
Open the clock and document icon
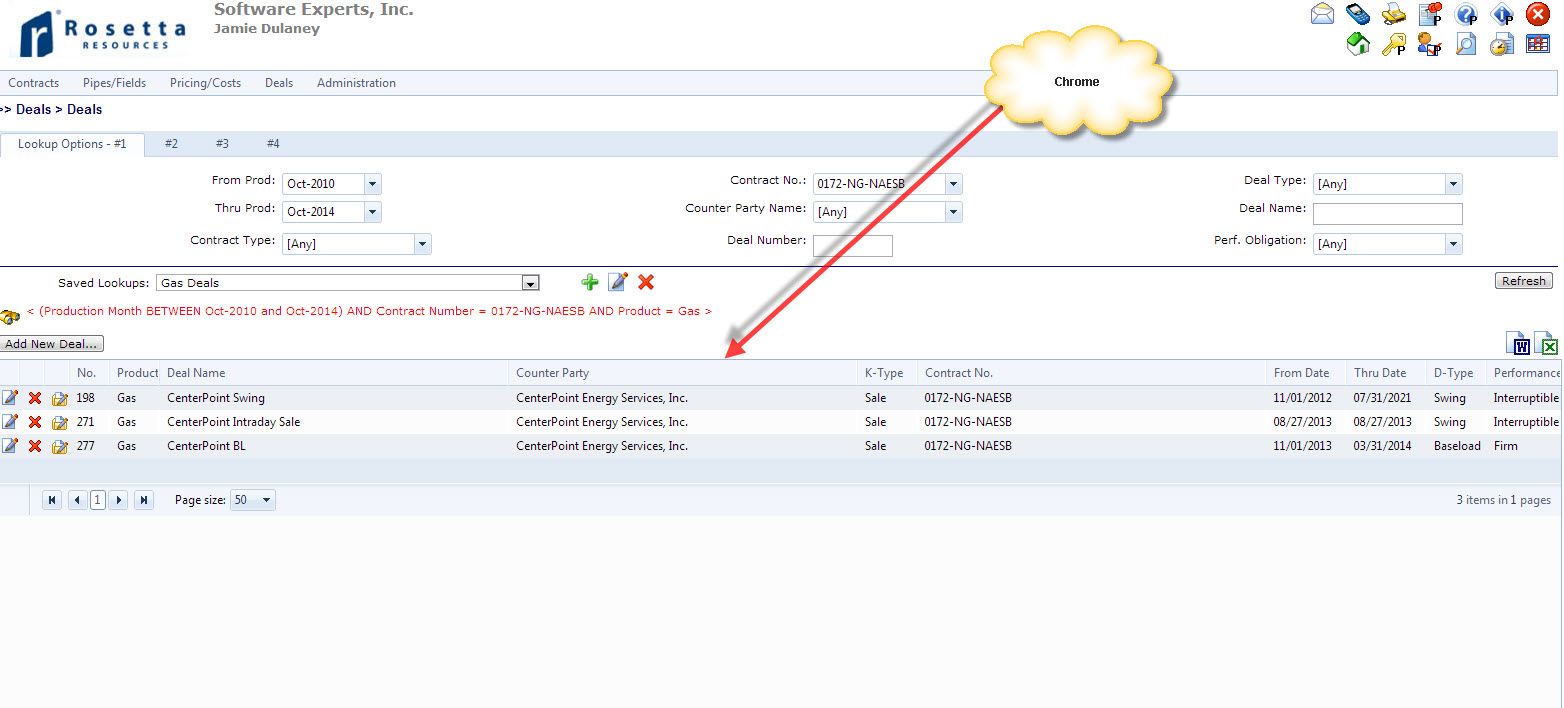pos(1502,44)
